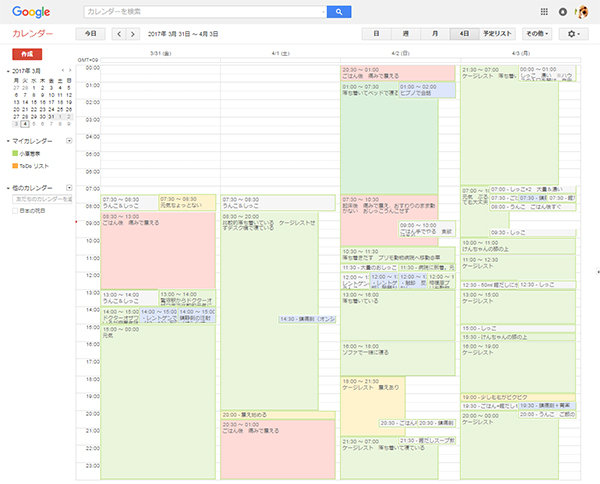Select date 4 in the mini calendar
This screenshot has width=600, height=484.
pos(25,124)
